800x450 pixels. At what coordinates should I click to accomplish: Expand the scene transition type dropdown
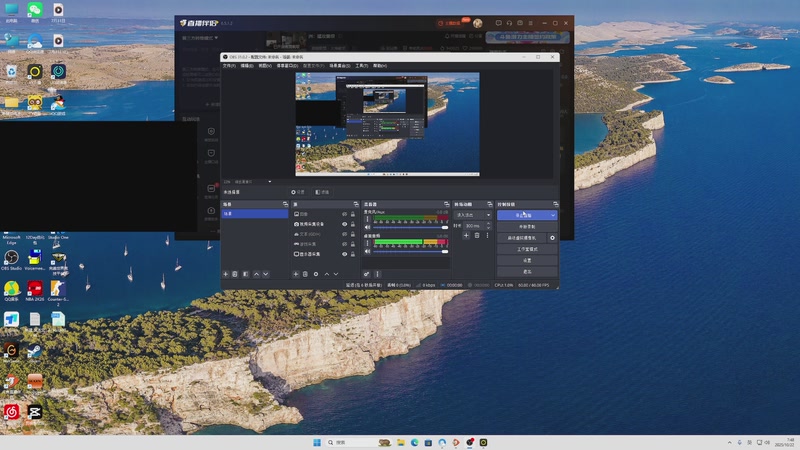488,214
